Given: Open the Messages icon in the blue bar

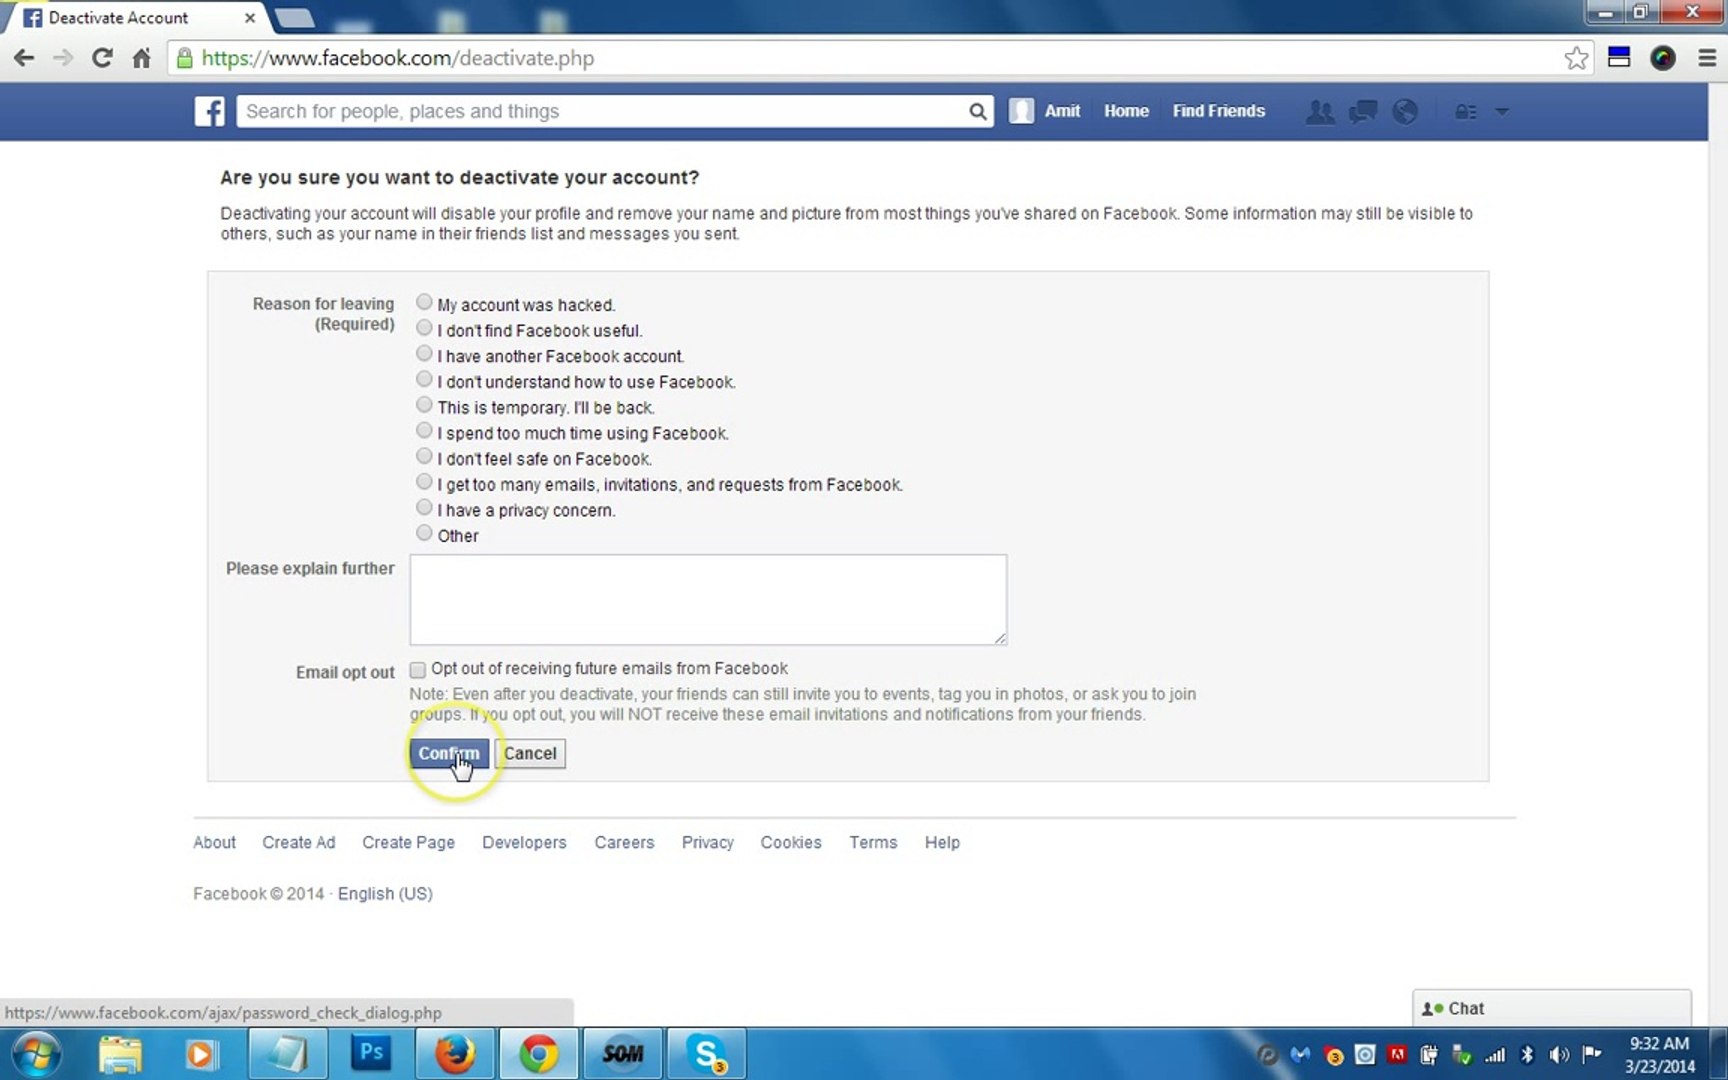Looking at the screenshot, I should [1361, 111].
